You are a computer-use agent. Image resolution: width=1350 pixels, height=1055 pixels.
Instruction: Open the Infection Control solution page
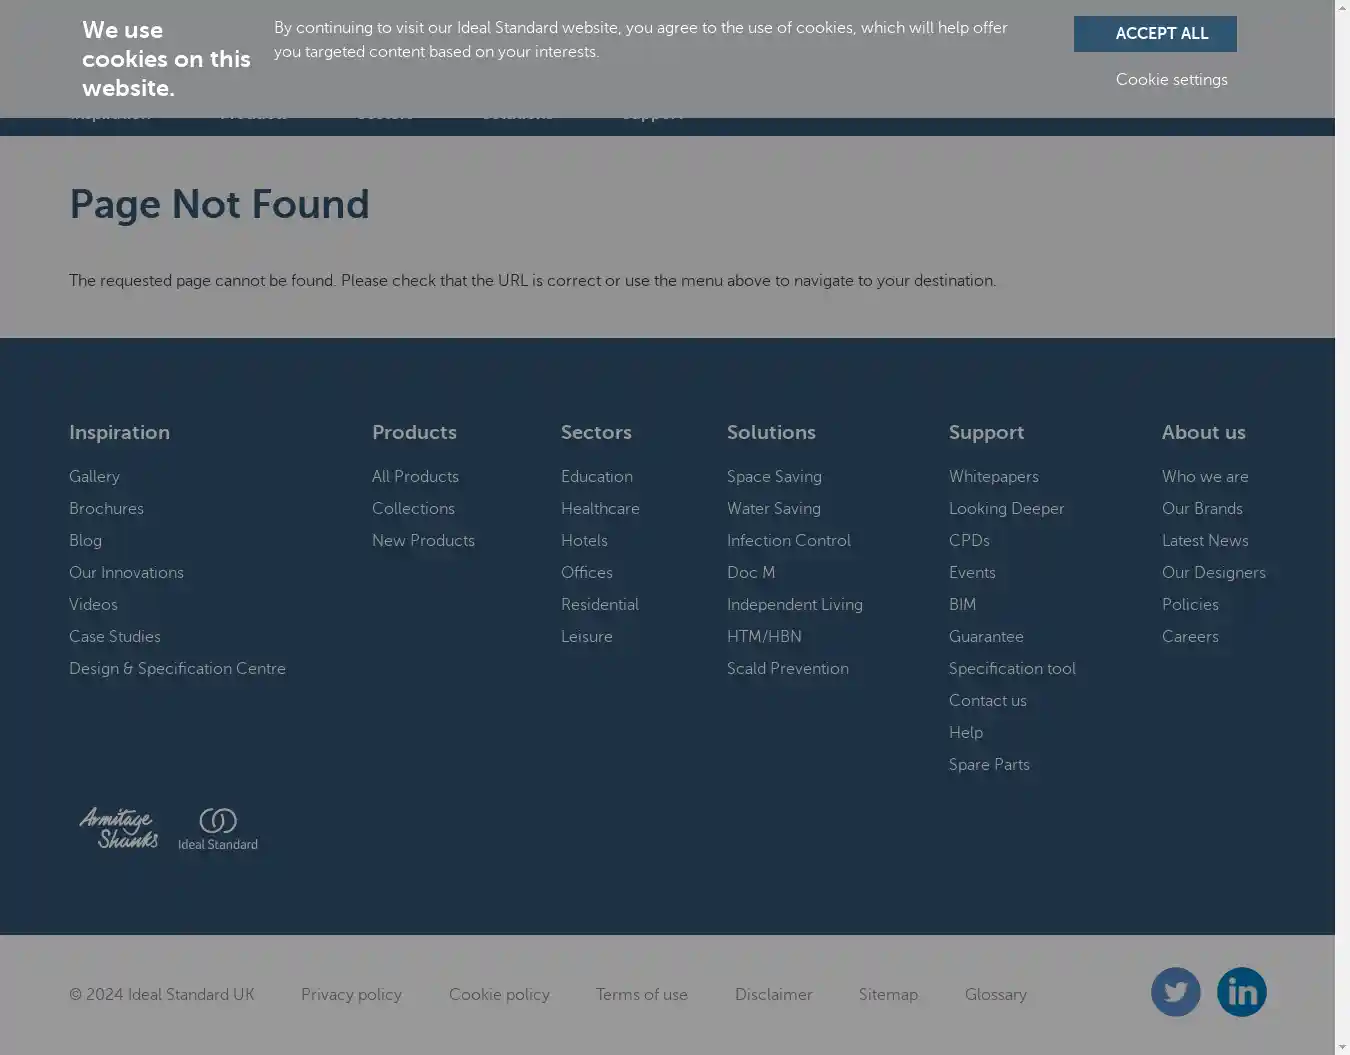pyautogui.click(x=788, y=541)
